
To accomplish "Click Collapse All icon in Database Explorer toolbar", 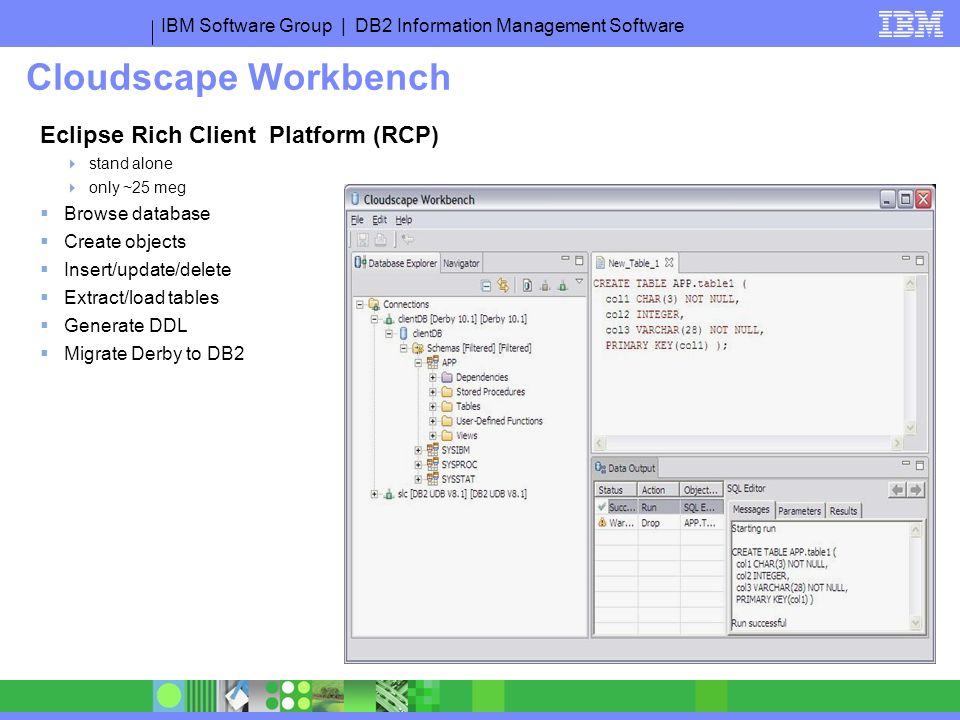I will click(486, 286).
